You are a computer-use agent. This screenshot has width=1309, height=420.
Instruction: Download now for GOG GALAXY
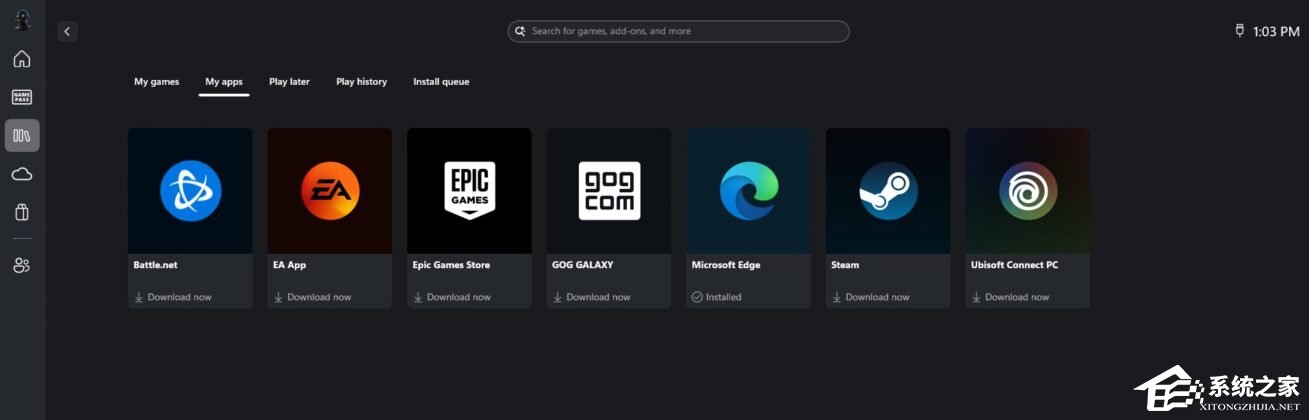point(591,297)
